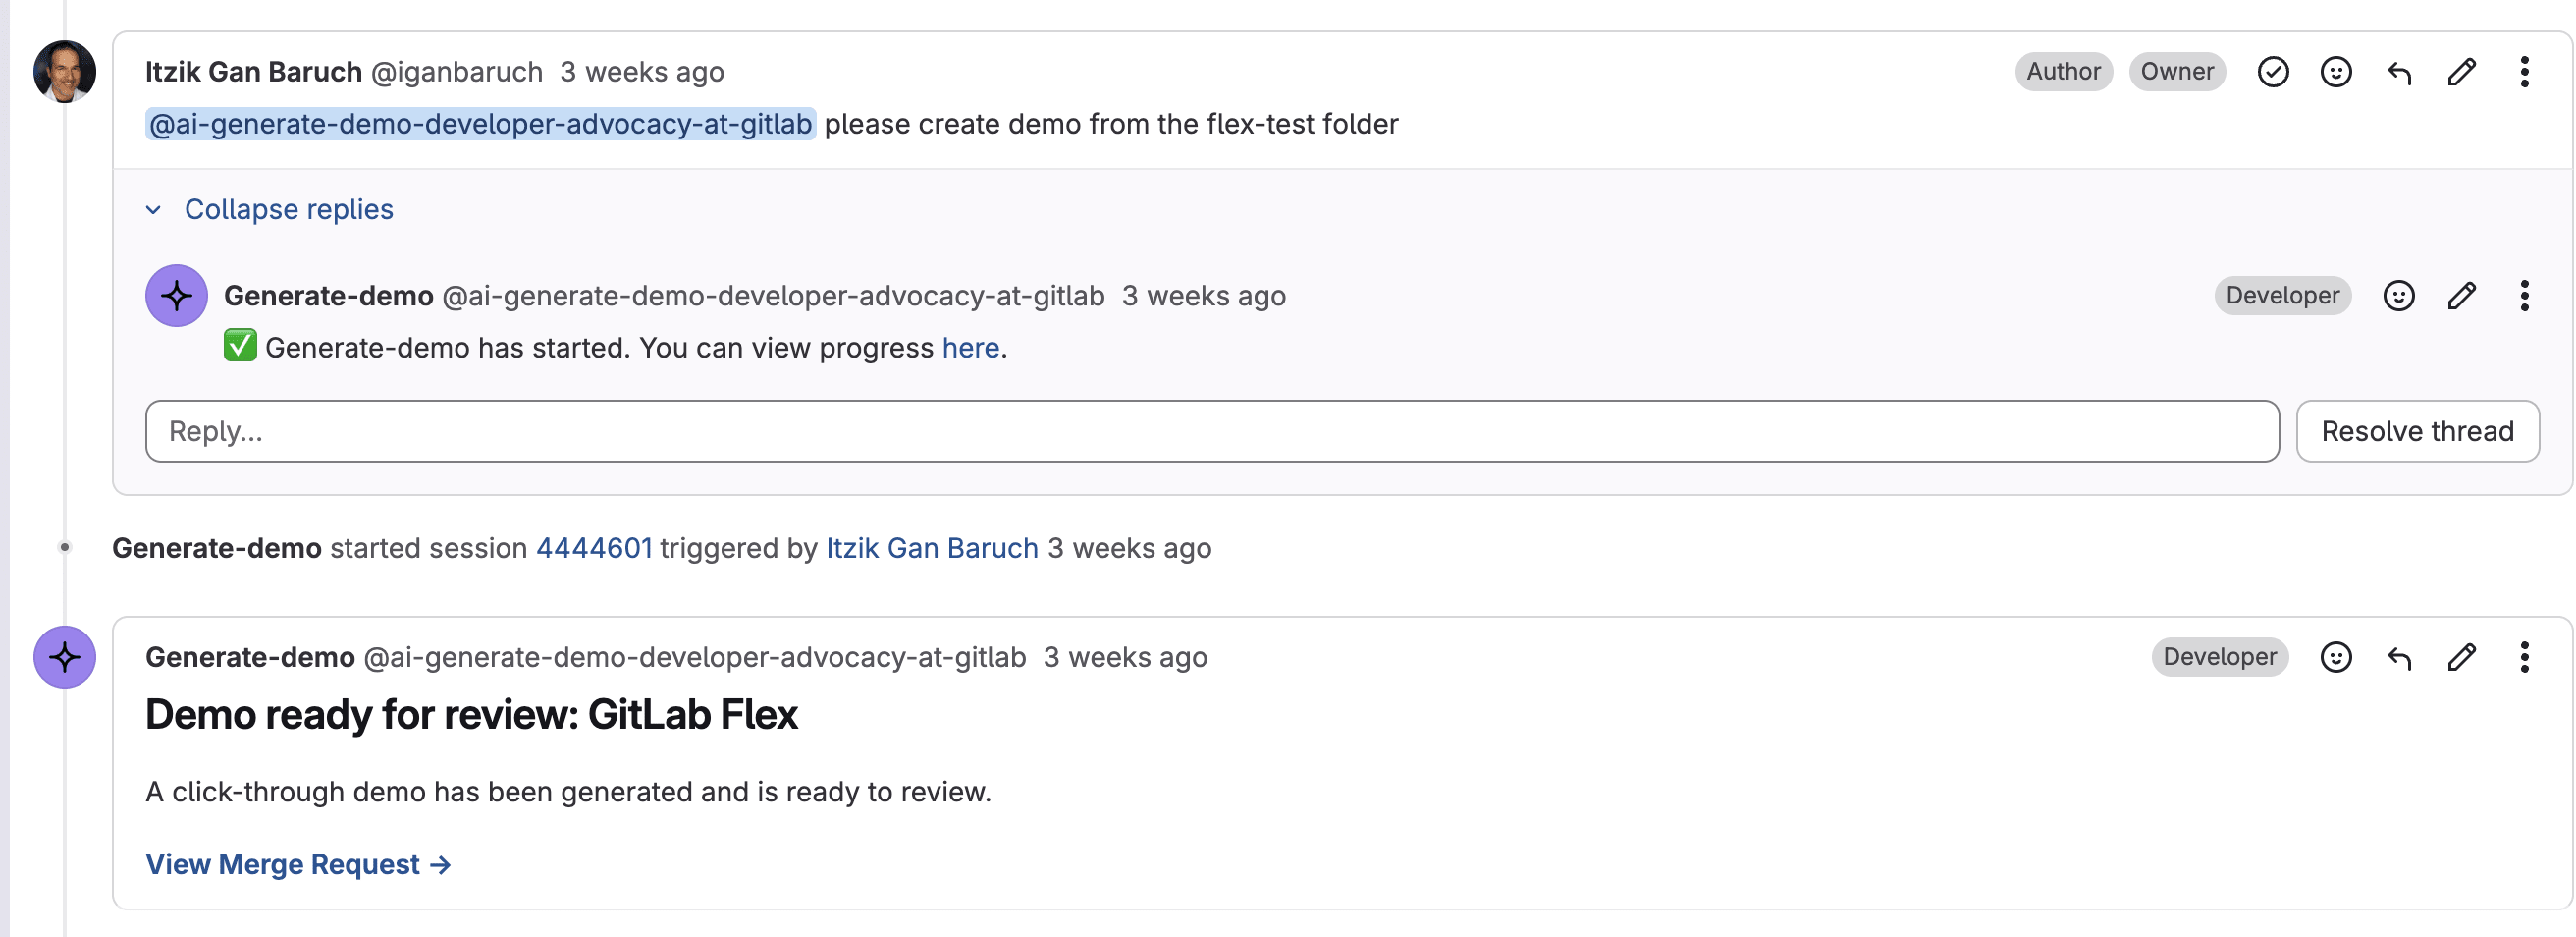
Task: Collapse replies chevron in the thread
Action: [x=154, y=210]
